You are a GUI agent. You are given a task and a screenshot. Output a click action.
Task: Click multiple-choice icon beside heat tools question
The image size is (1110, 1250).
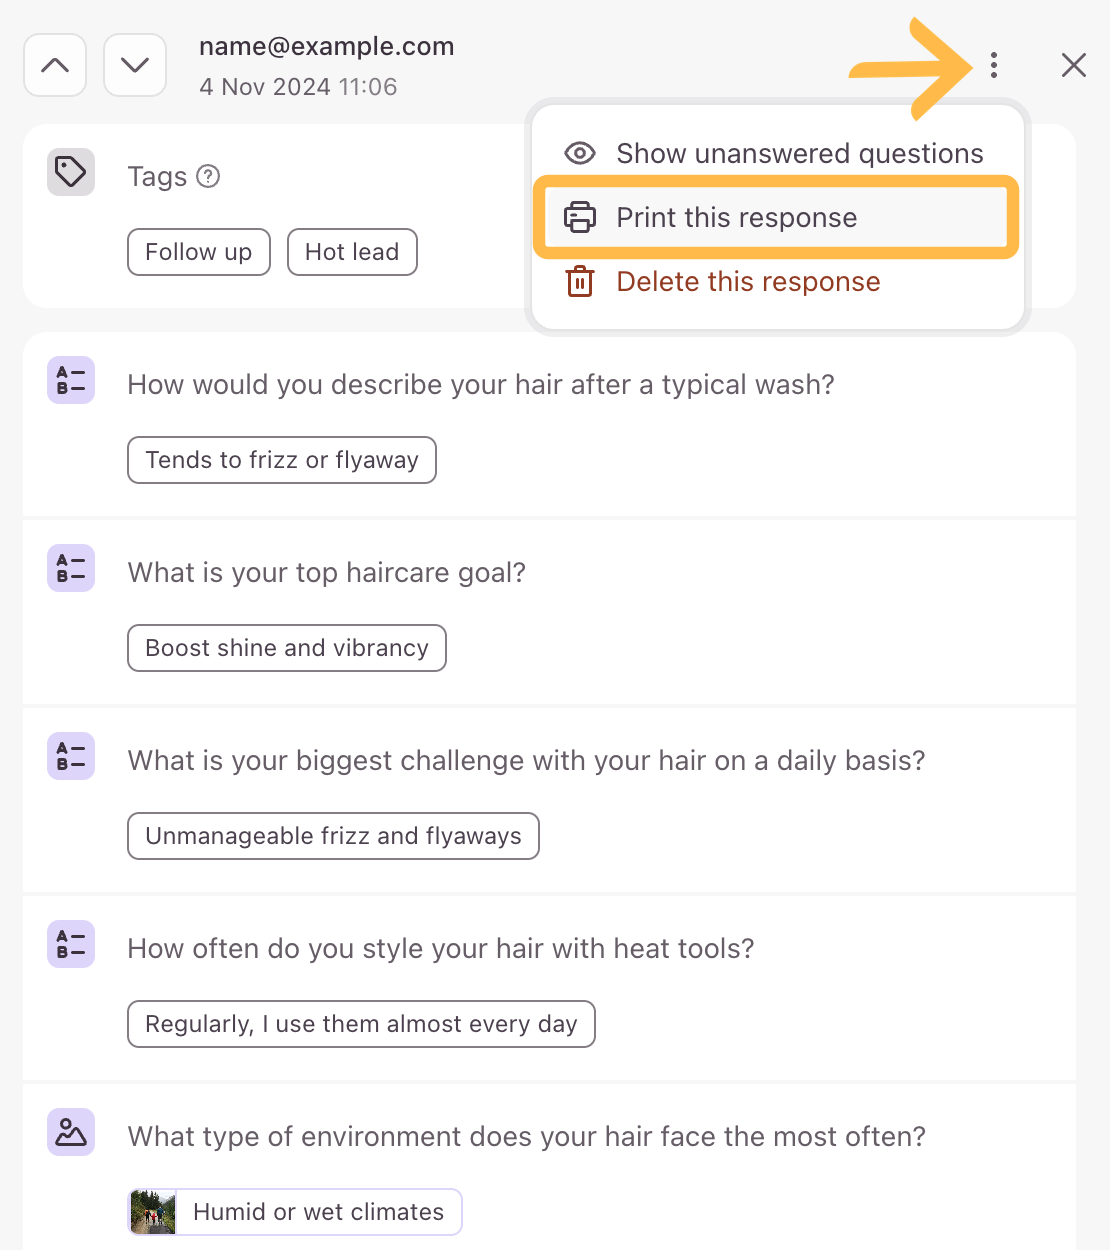pyautogui.click(x=71, y=944)
